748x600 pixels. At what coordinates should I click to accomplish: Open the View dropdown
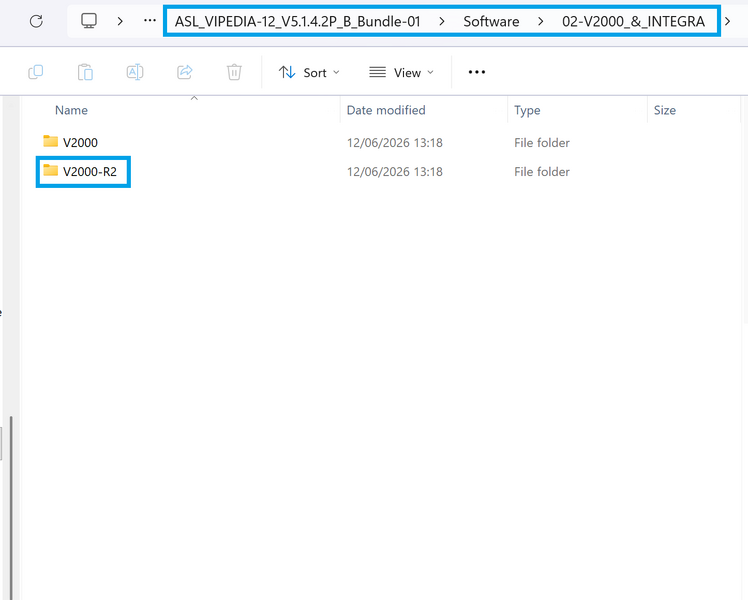click(401, 72)
